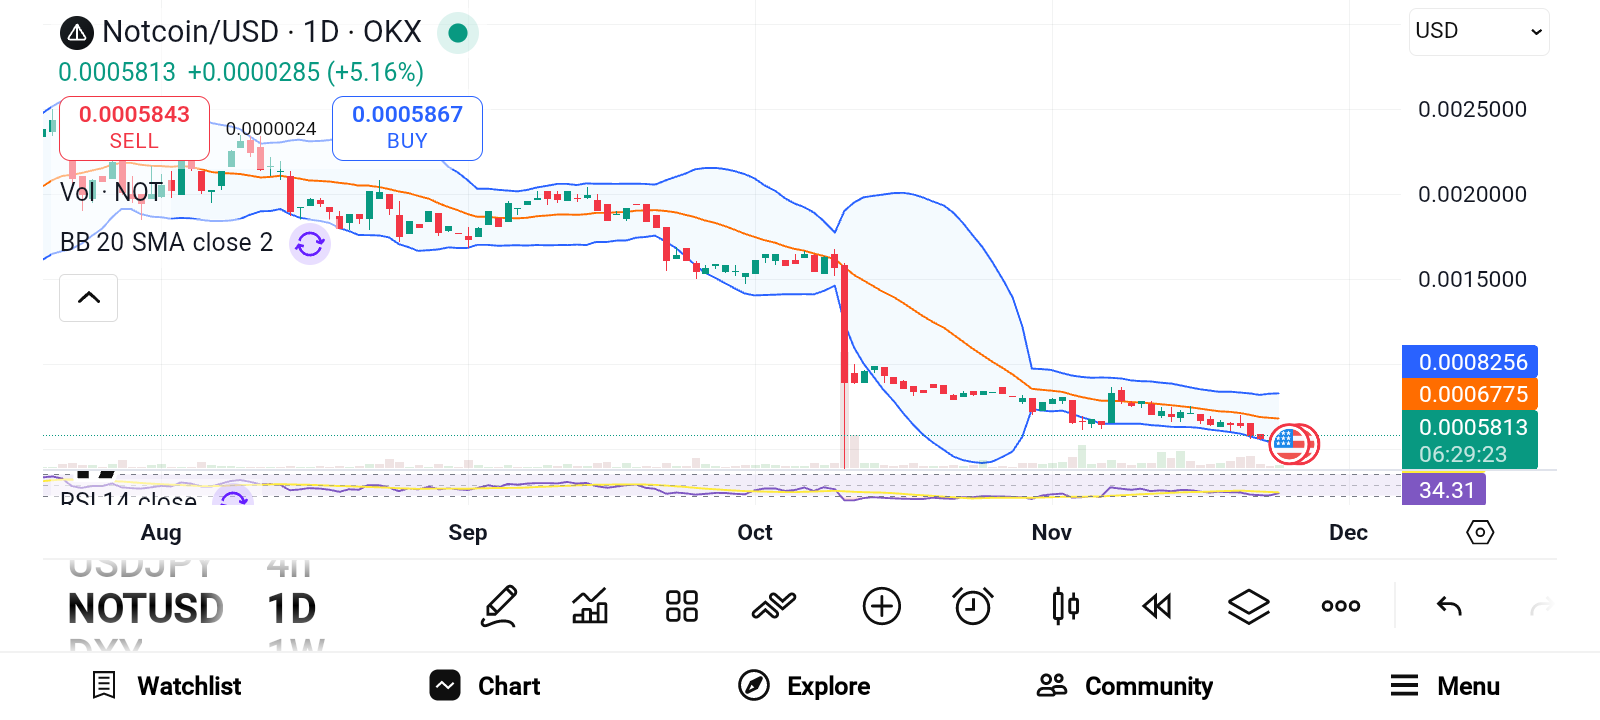1600x720 pixels.
Task: Open the alarm clock alert icon
Action: (x=973, y=606)
